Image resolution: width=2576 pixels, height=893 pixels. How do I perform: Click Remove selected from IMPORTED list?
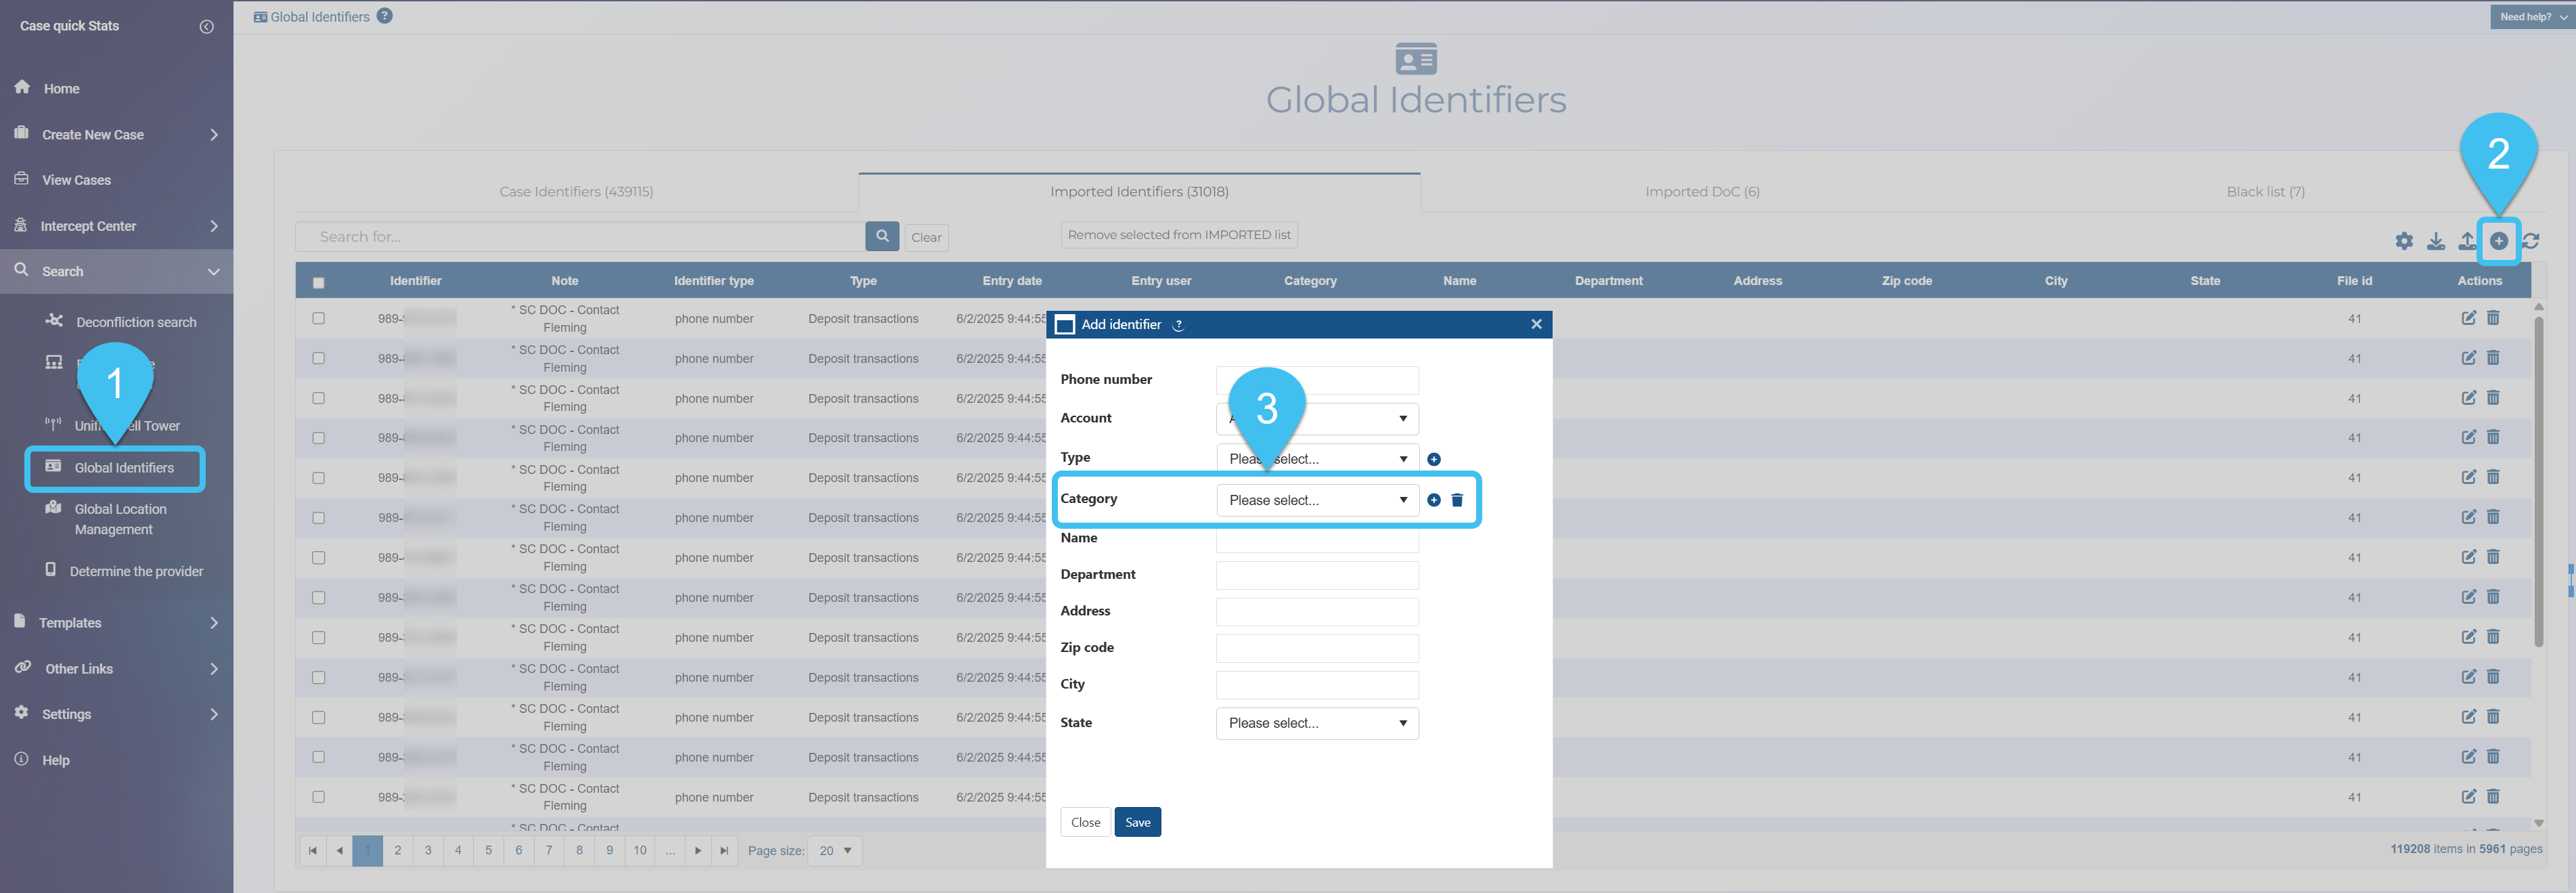coord(1179,235)
